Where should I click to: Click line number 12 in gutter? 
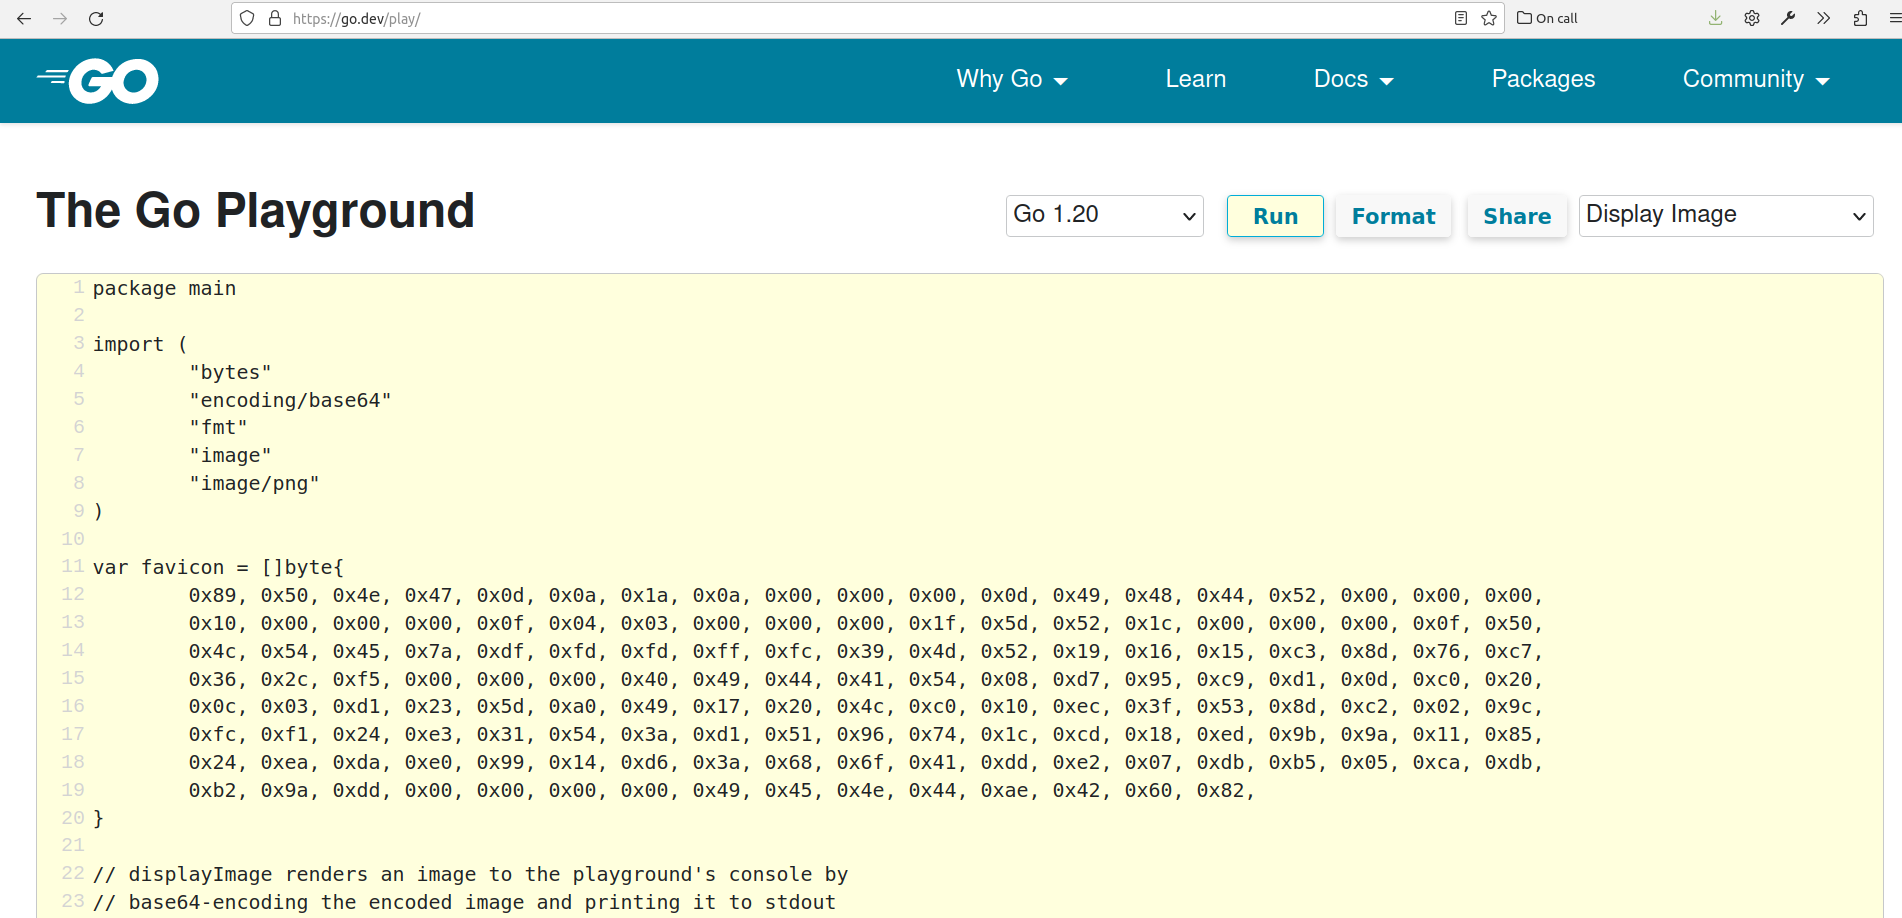(x=73, y=594)
